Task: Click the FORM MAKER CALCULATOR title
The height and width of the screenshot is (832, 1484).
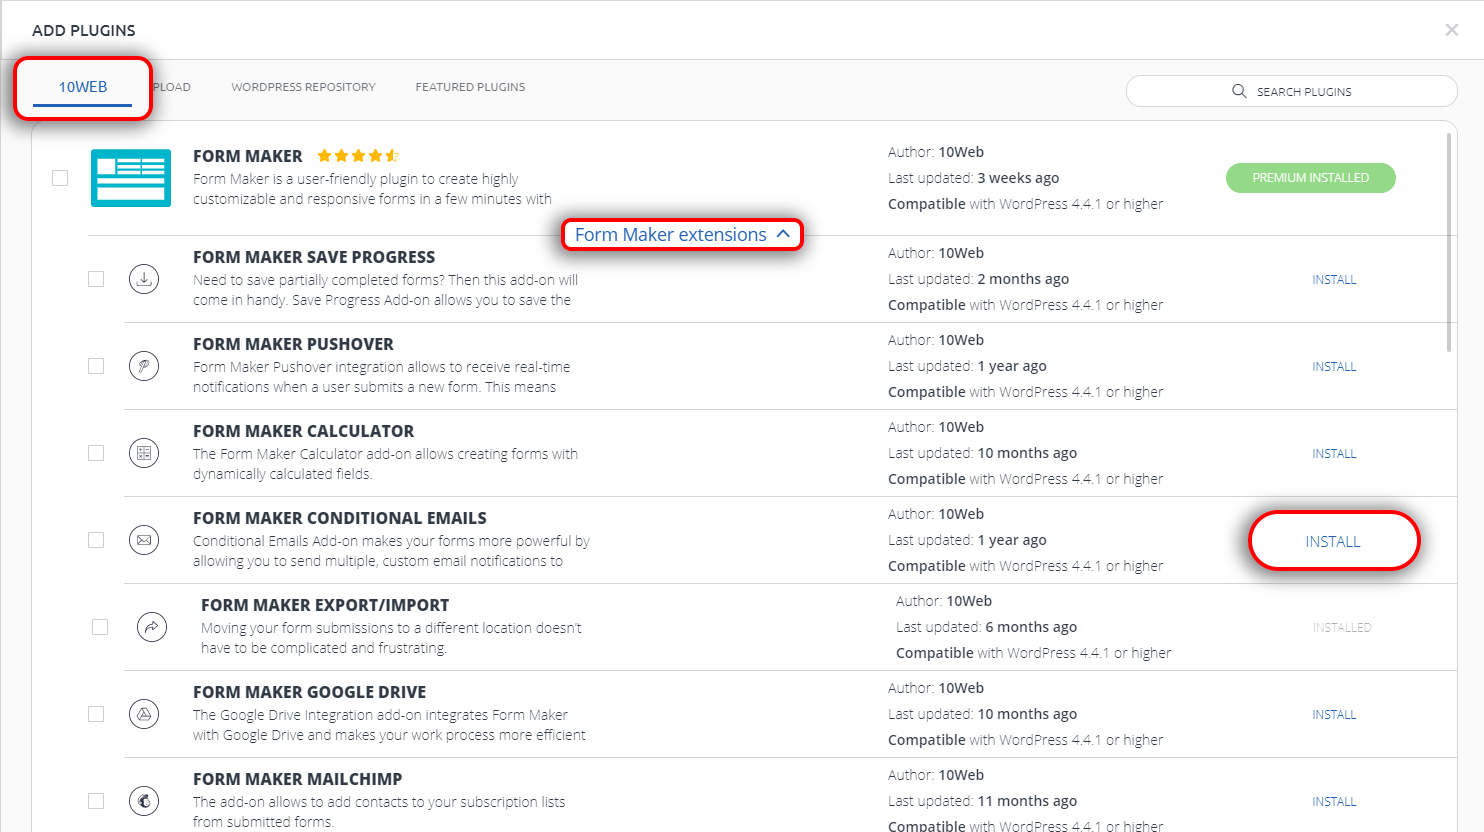Action: 303,431
